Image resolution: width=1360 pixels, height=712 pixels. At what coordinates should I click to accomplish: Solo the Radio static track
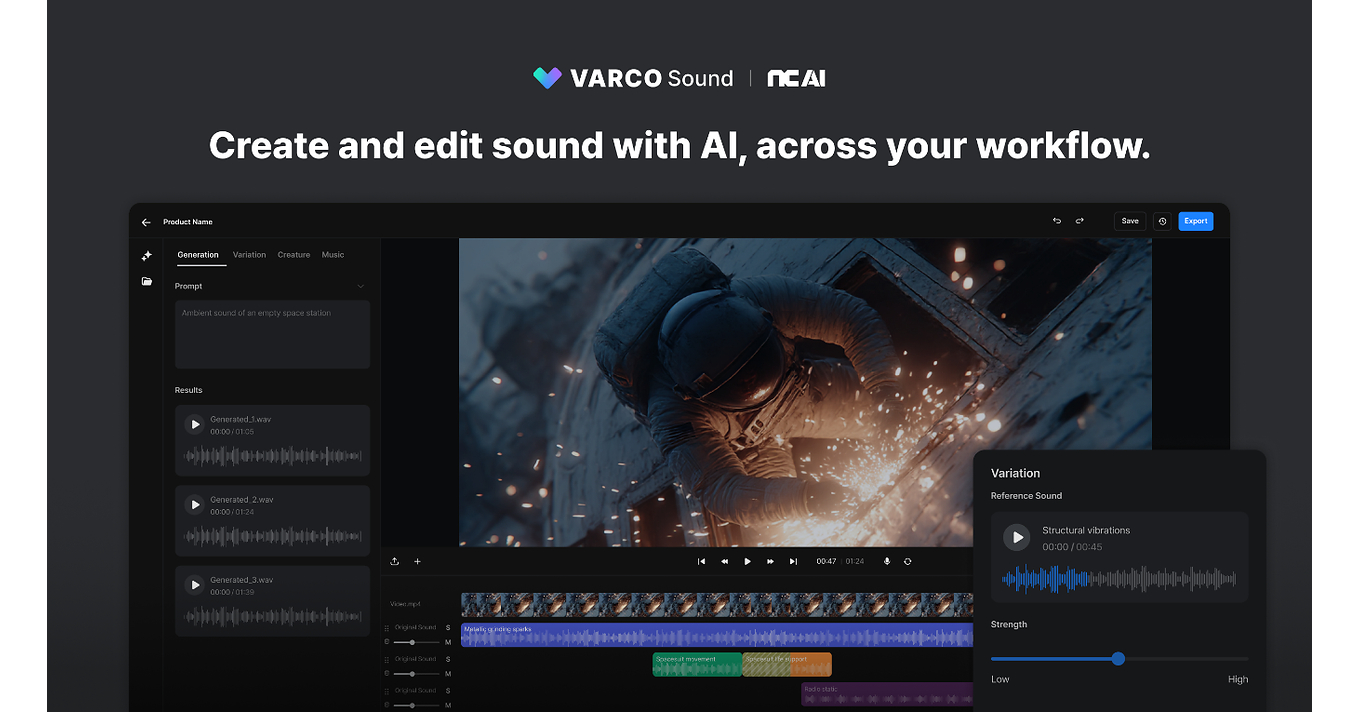pos(448,690)
